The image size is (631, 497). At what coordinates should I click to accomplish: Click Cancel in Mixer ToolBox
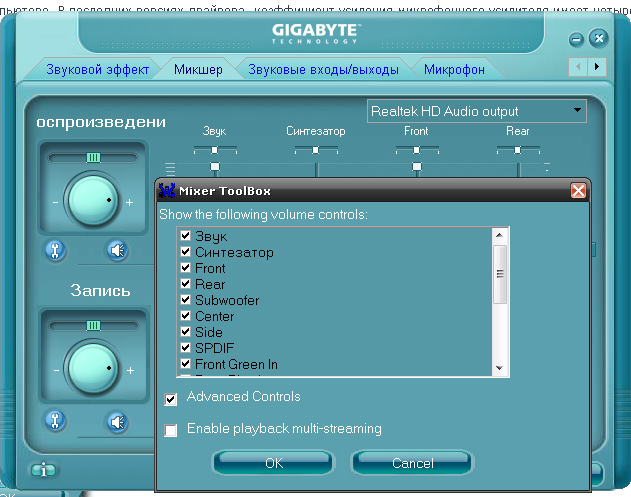412,463
